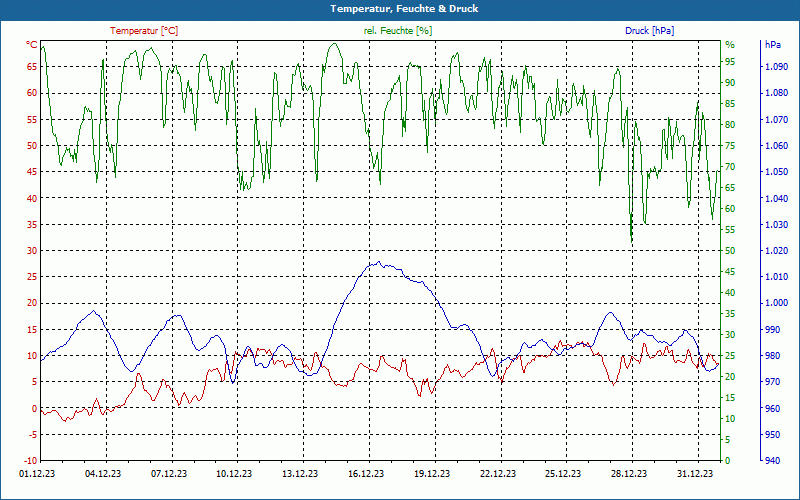The image size is (800, 500).
Task: Click the date label 16.12.23
Action: [366, 473]
